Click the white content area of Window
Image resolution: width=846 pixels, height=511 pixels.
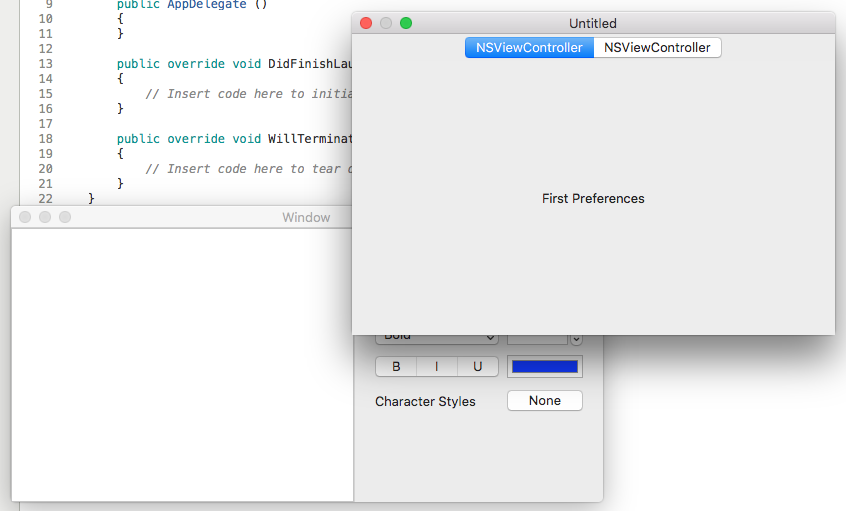tap(182, 365)
